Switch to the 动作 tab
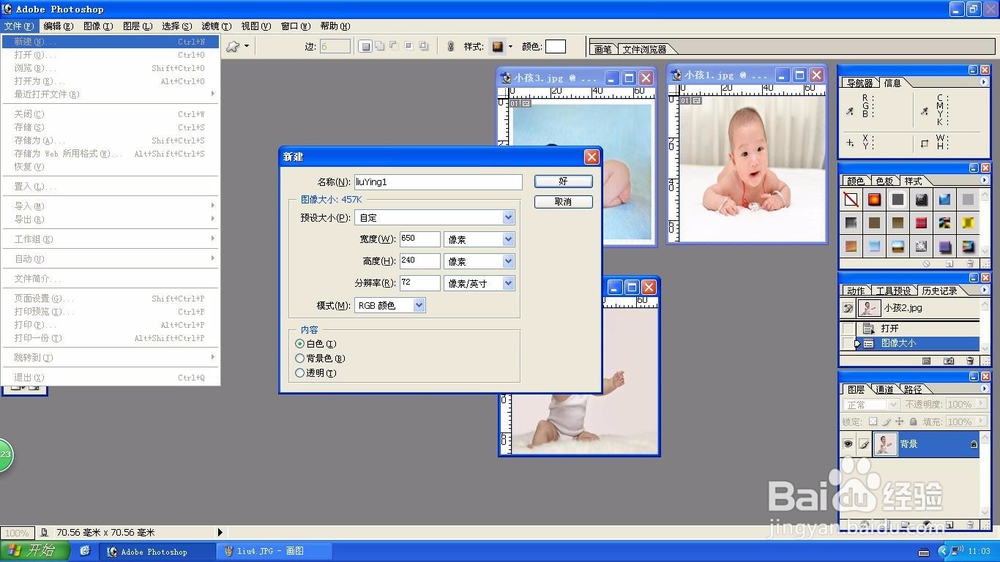Image resolution: width=1000 pixels, height=562 pixels. (x=855, y=291)
